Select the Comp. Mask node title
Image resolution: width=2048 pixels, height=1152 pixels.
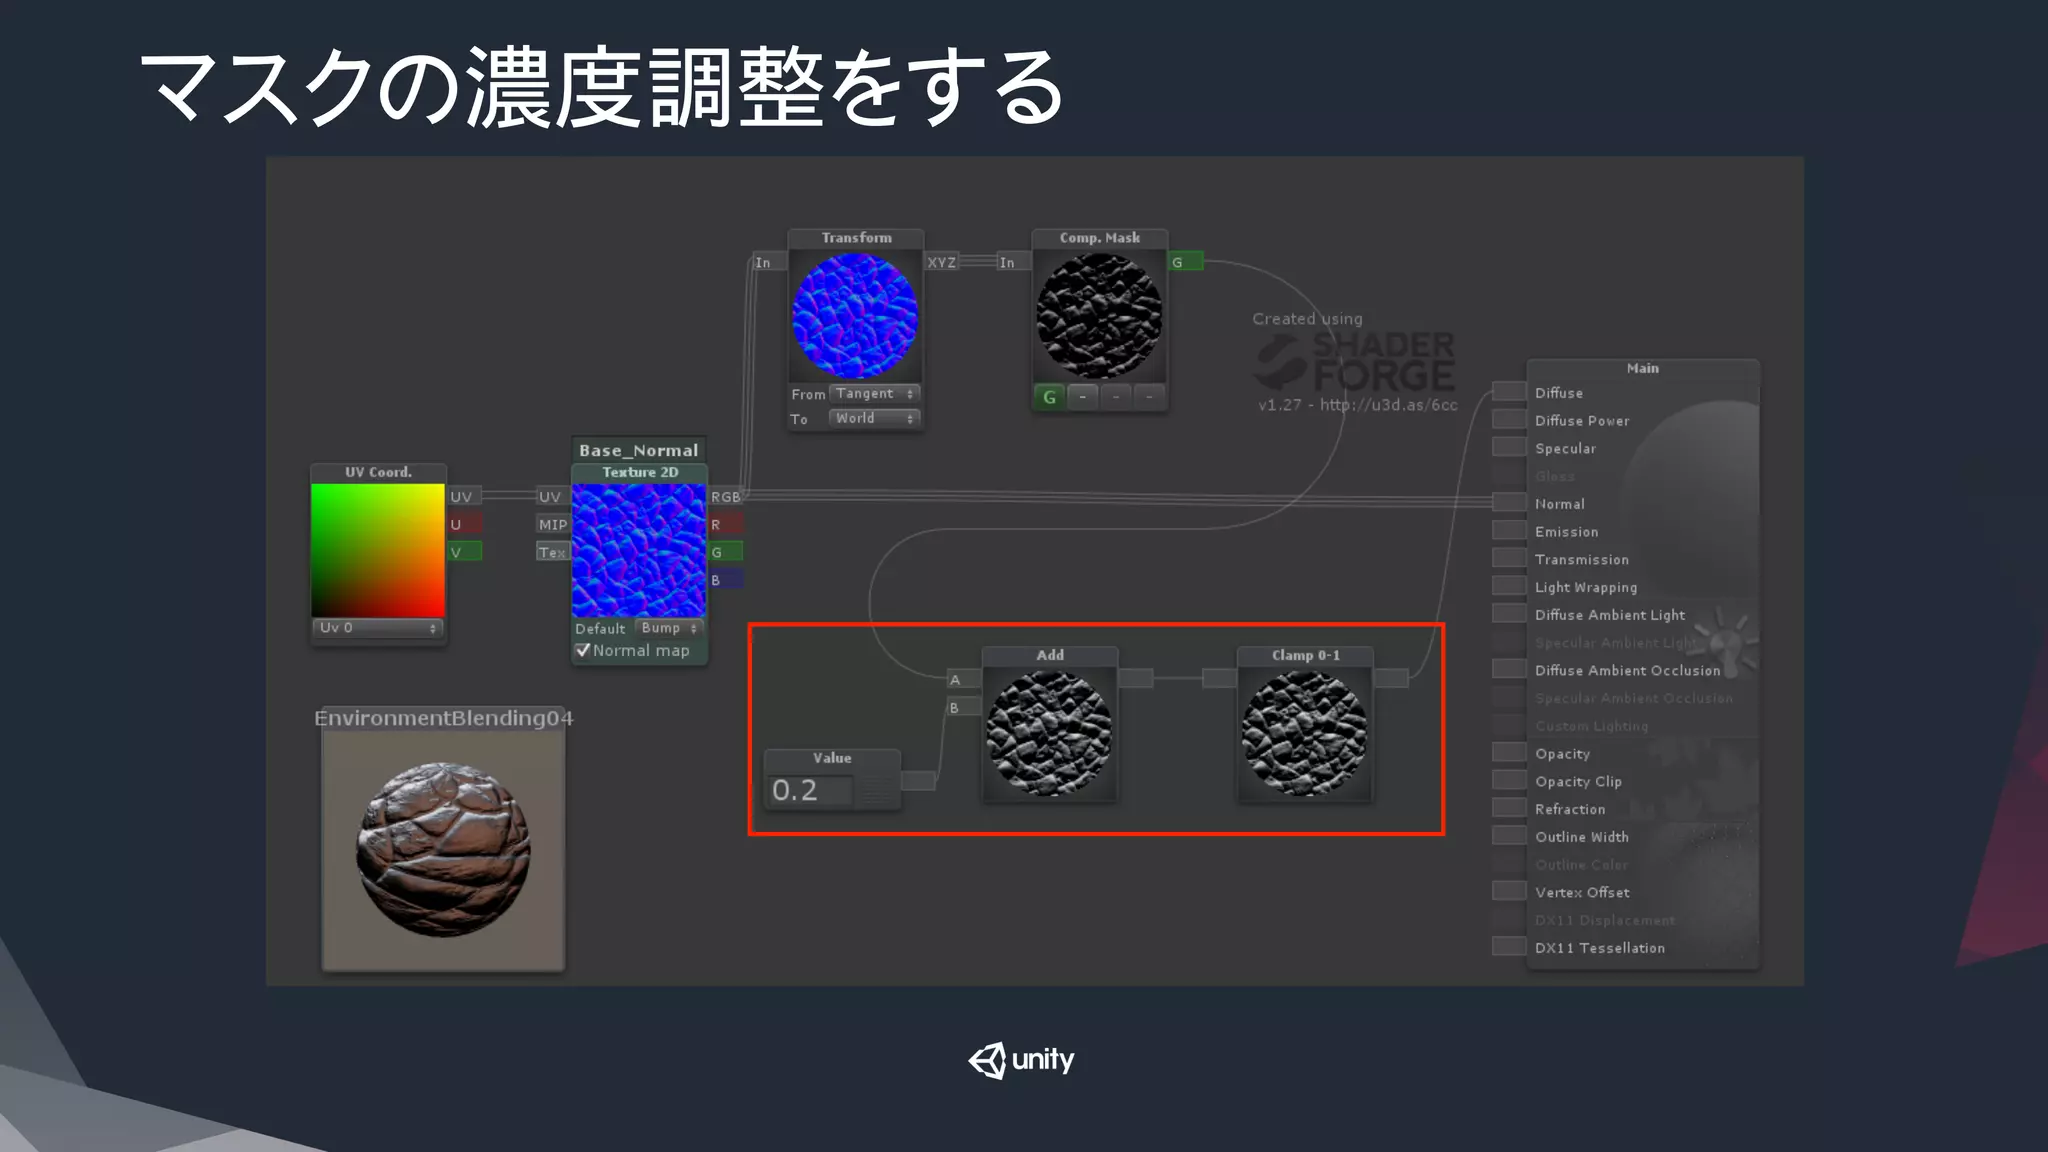(x=1100, y=238)
